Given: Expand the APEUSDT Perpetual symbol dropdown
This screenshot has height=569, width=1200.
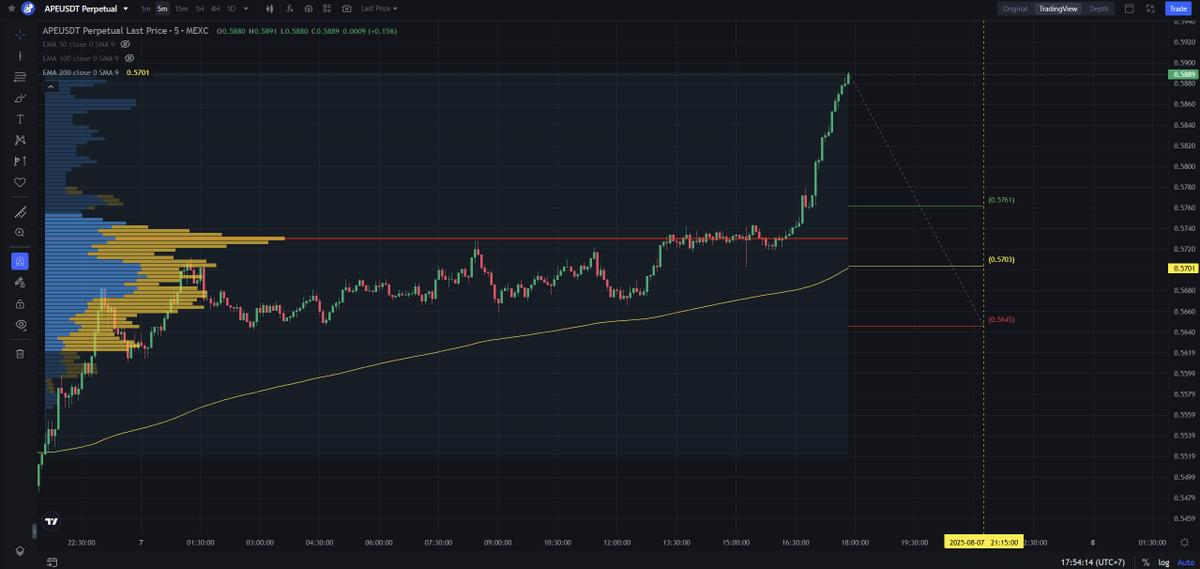Looking at the screenshot, I should tap(126, 8).
